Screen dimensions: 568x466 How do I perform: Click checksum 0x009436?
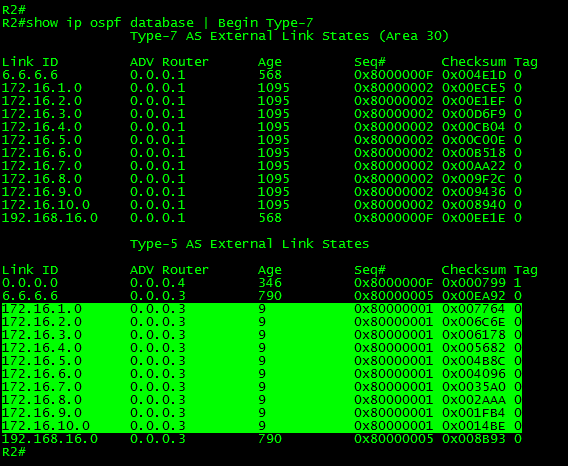pyautogui.click(x=473, y=192)
